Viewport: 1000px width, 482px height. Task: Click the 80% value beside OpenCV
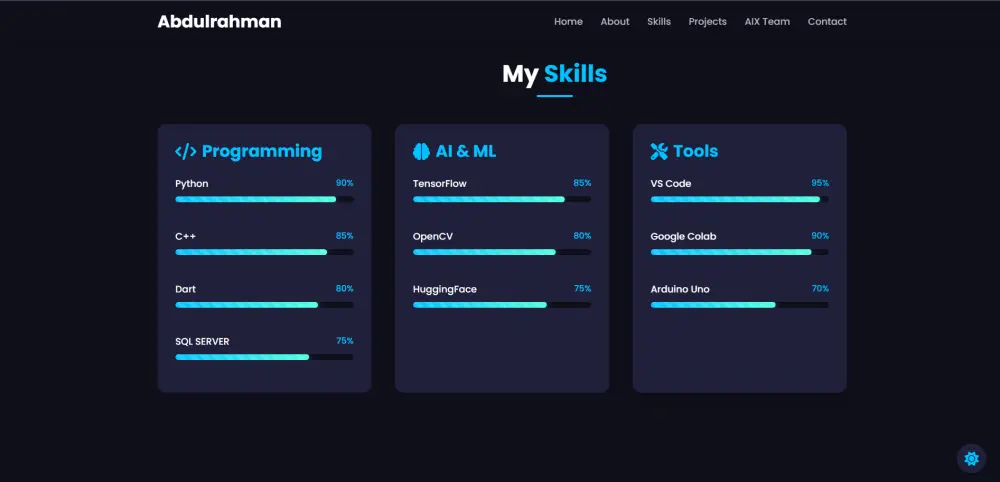(x=582, y=236)
